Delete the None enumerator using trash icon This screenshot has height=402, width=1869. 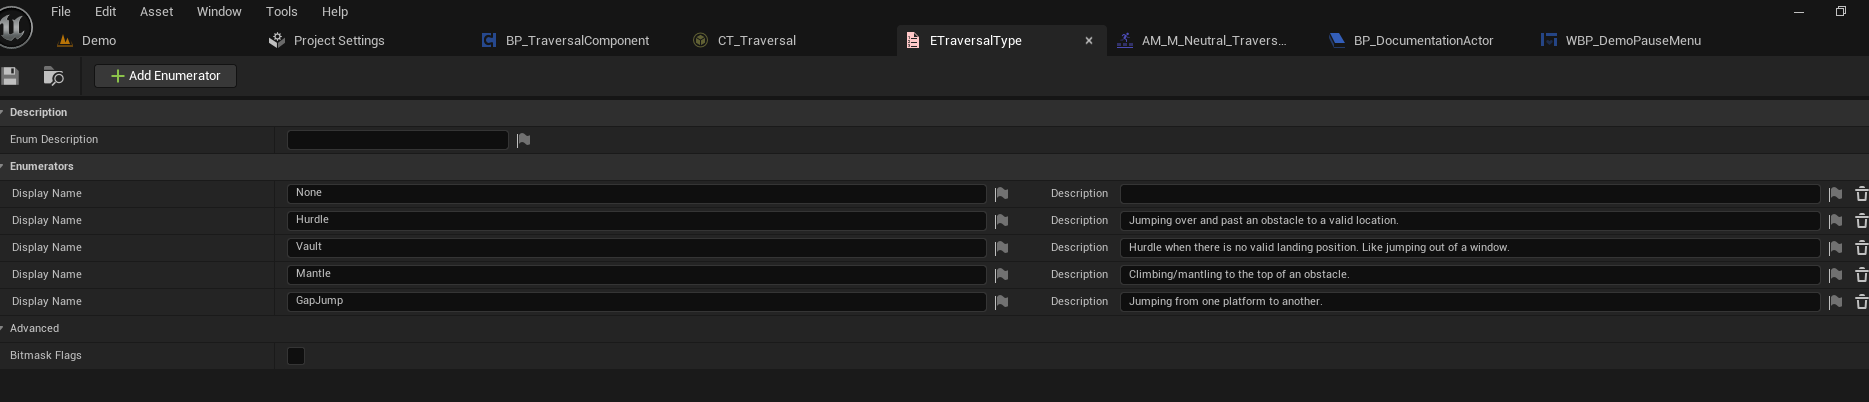tap(1861, 194)
